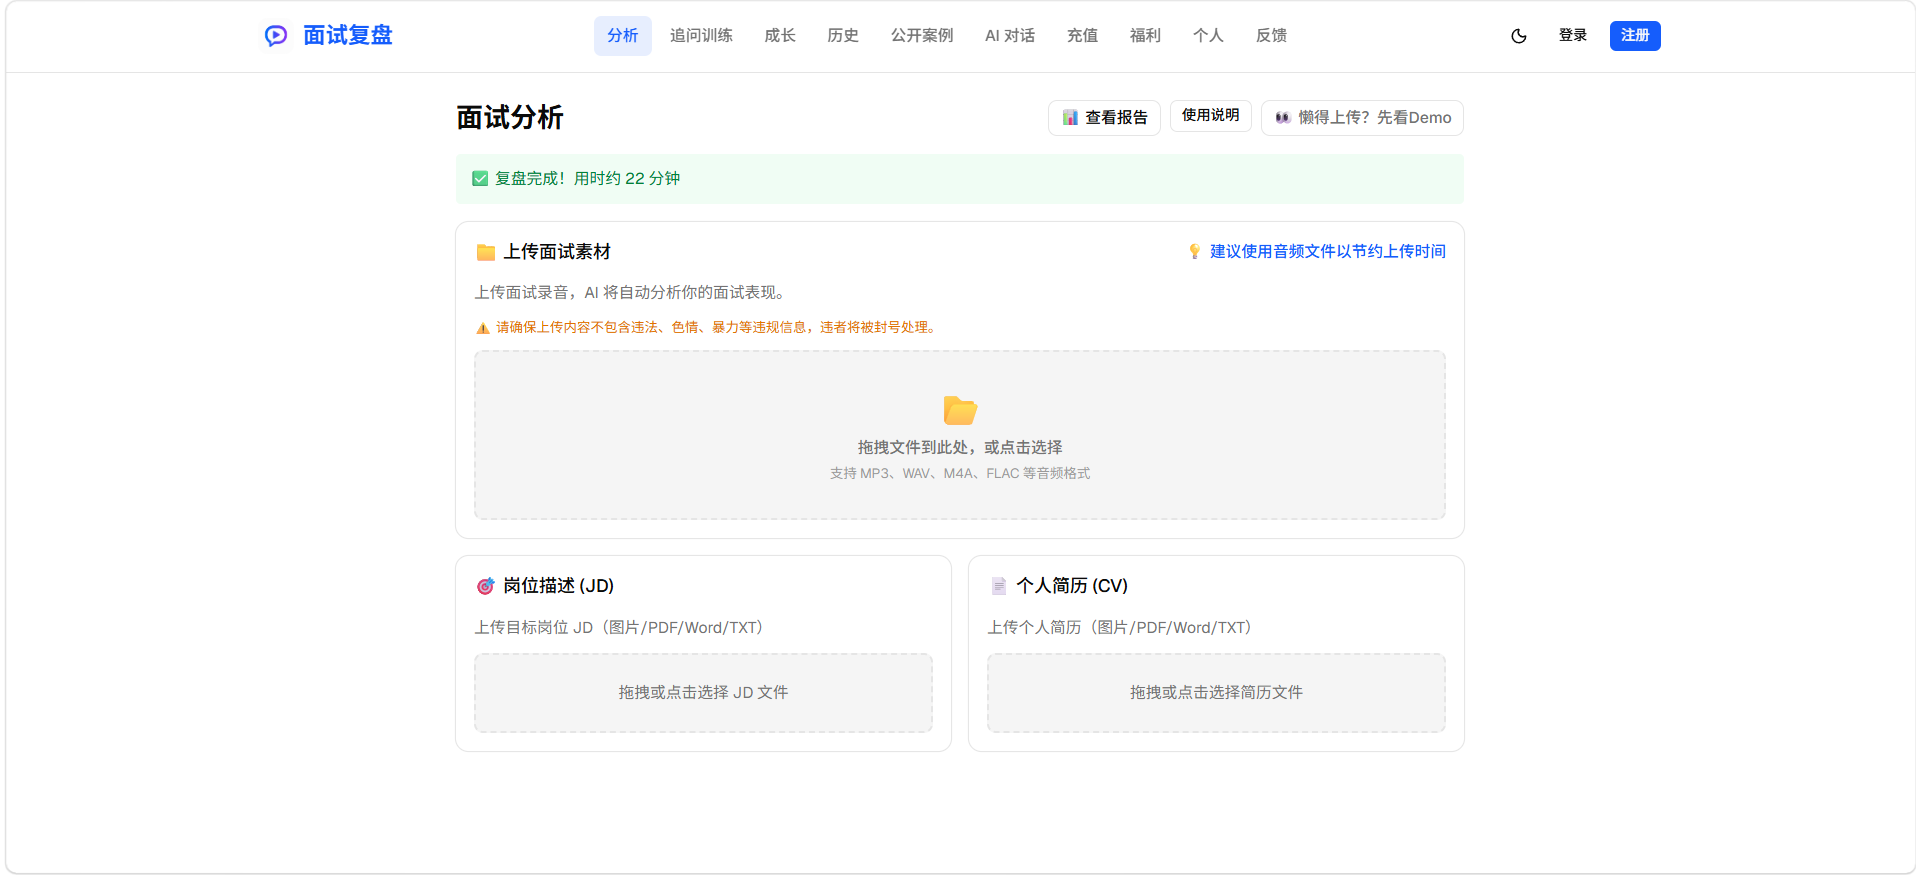The image size is (1918, 875).
Task: Click 查看报告 button
Action: tap(1104, 118)
